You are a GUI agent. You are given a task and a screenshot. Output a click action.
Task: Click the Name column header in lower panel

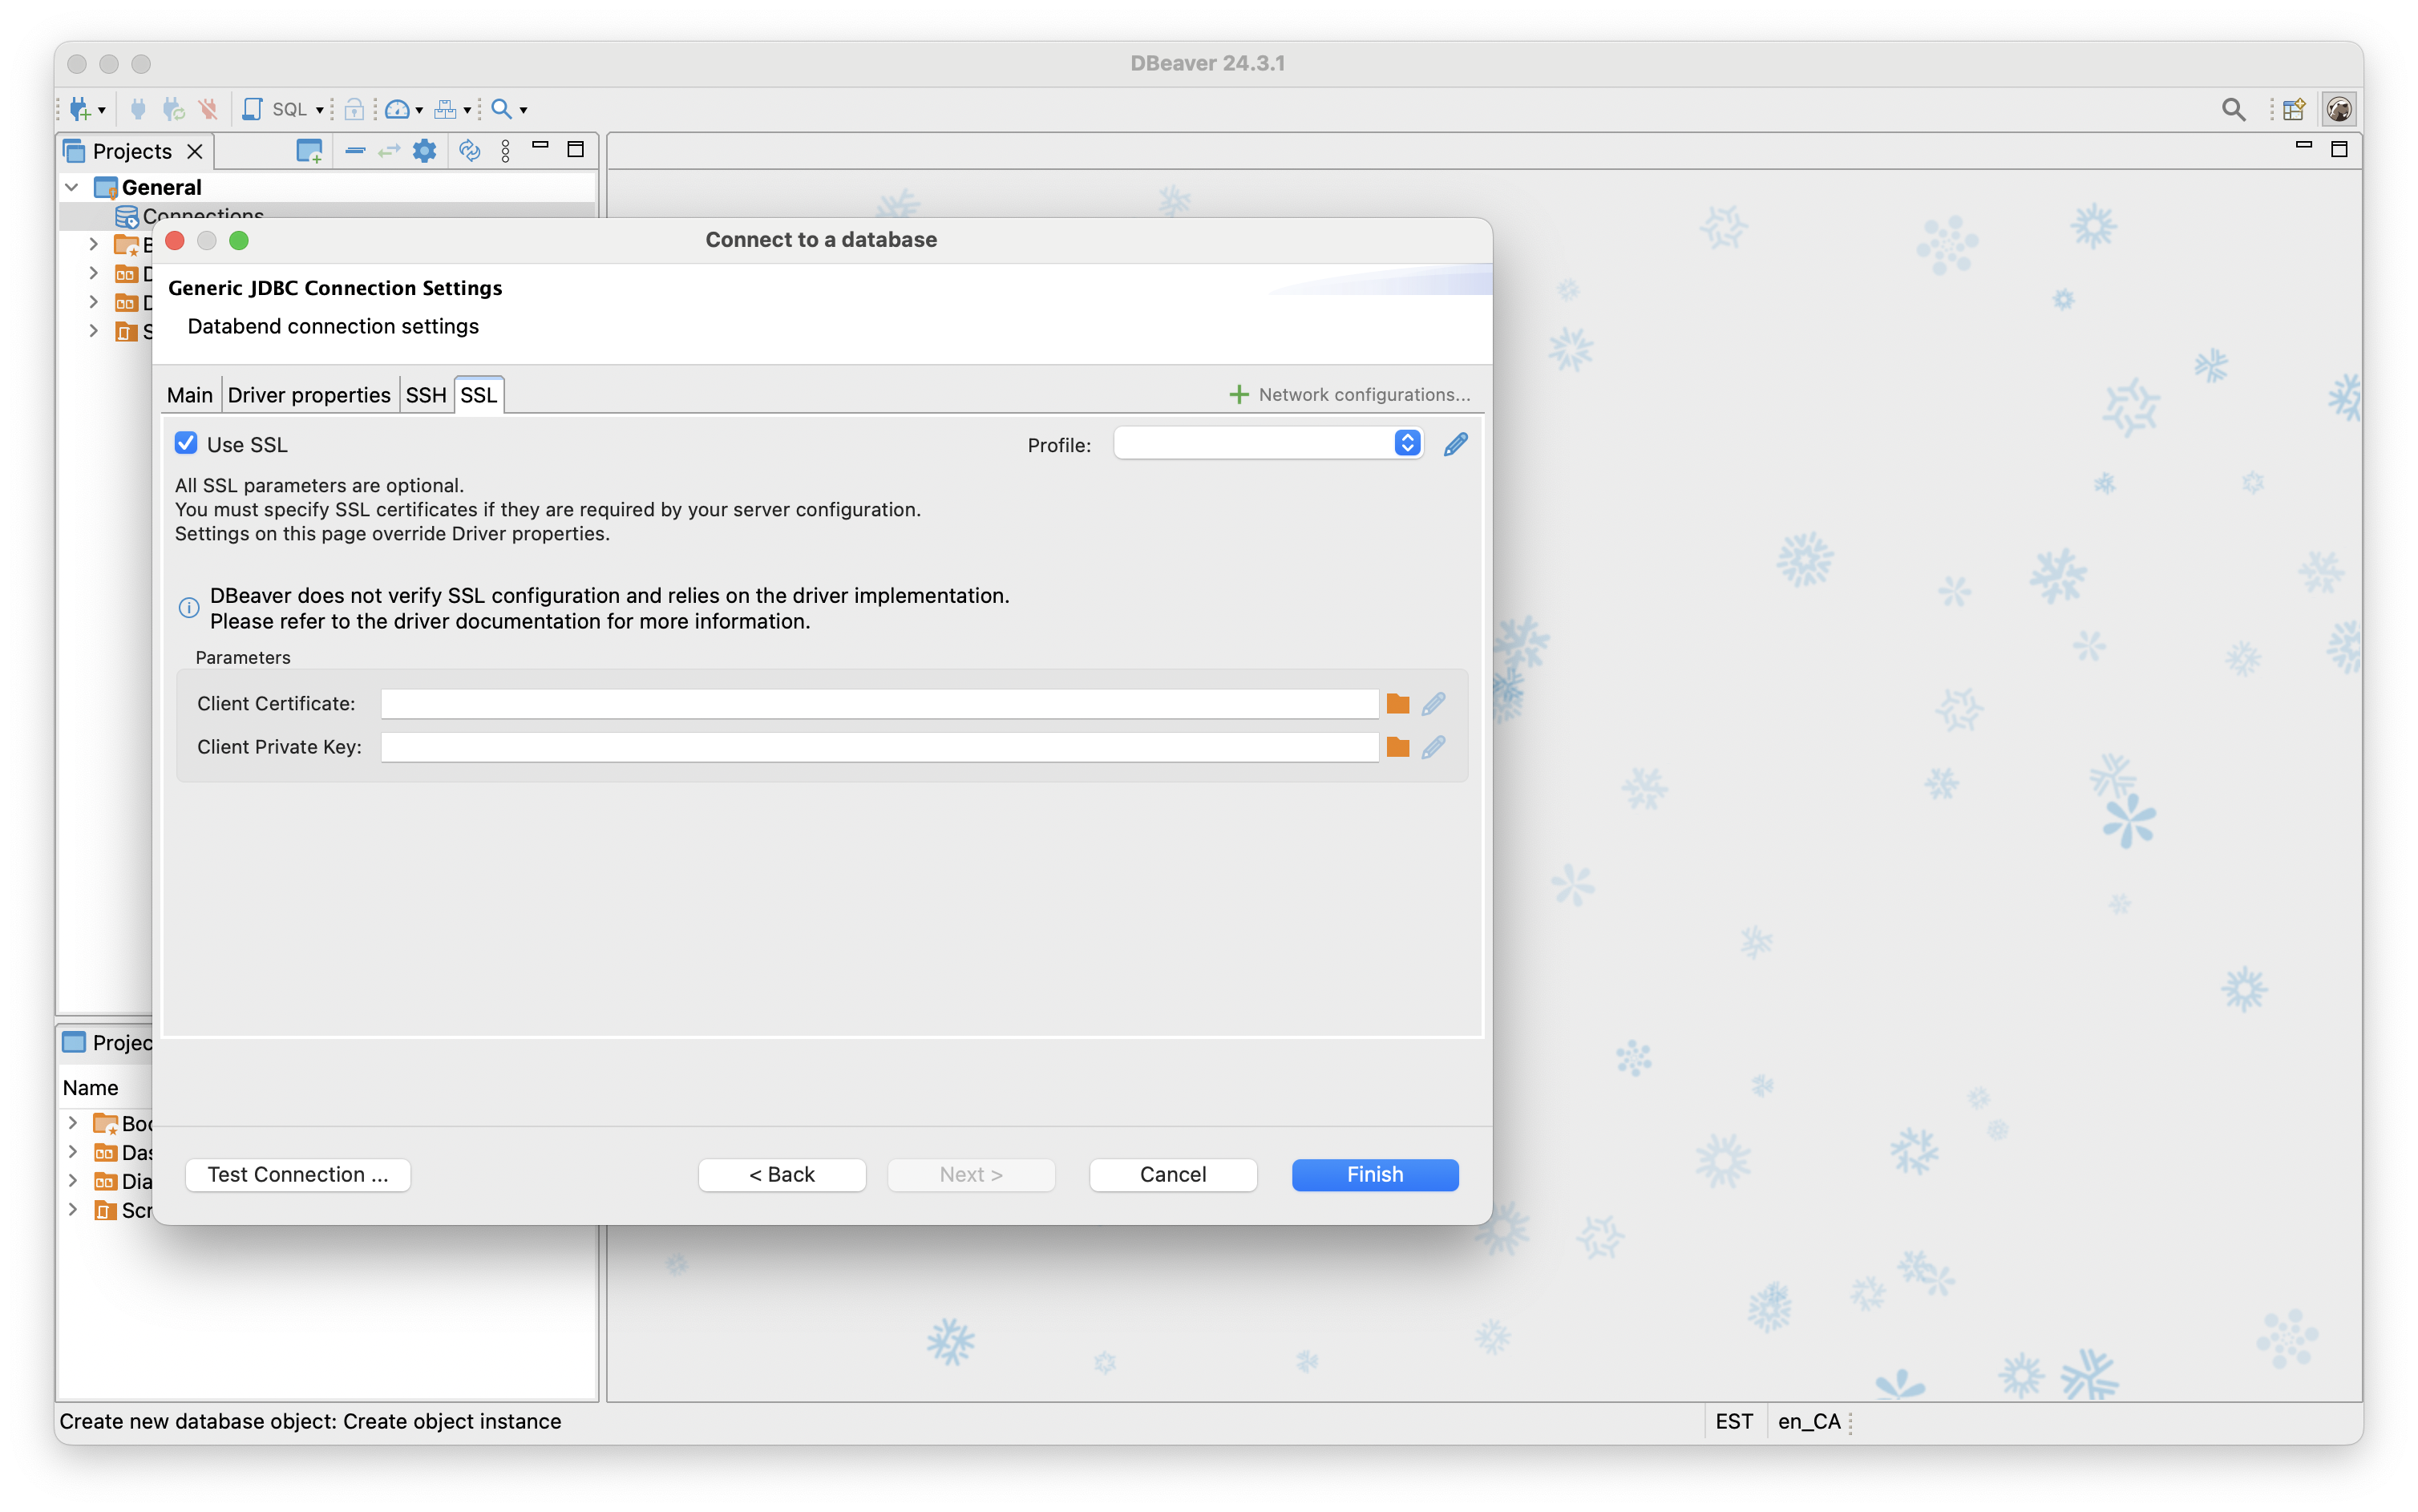[x=90, y=1087]
